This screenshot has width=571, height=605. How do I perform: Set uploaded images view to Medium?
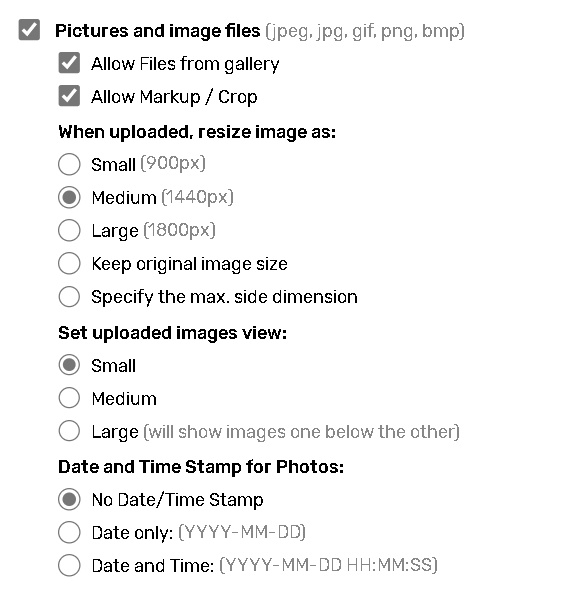pyautogui.click(x=69, y=398)
